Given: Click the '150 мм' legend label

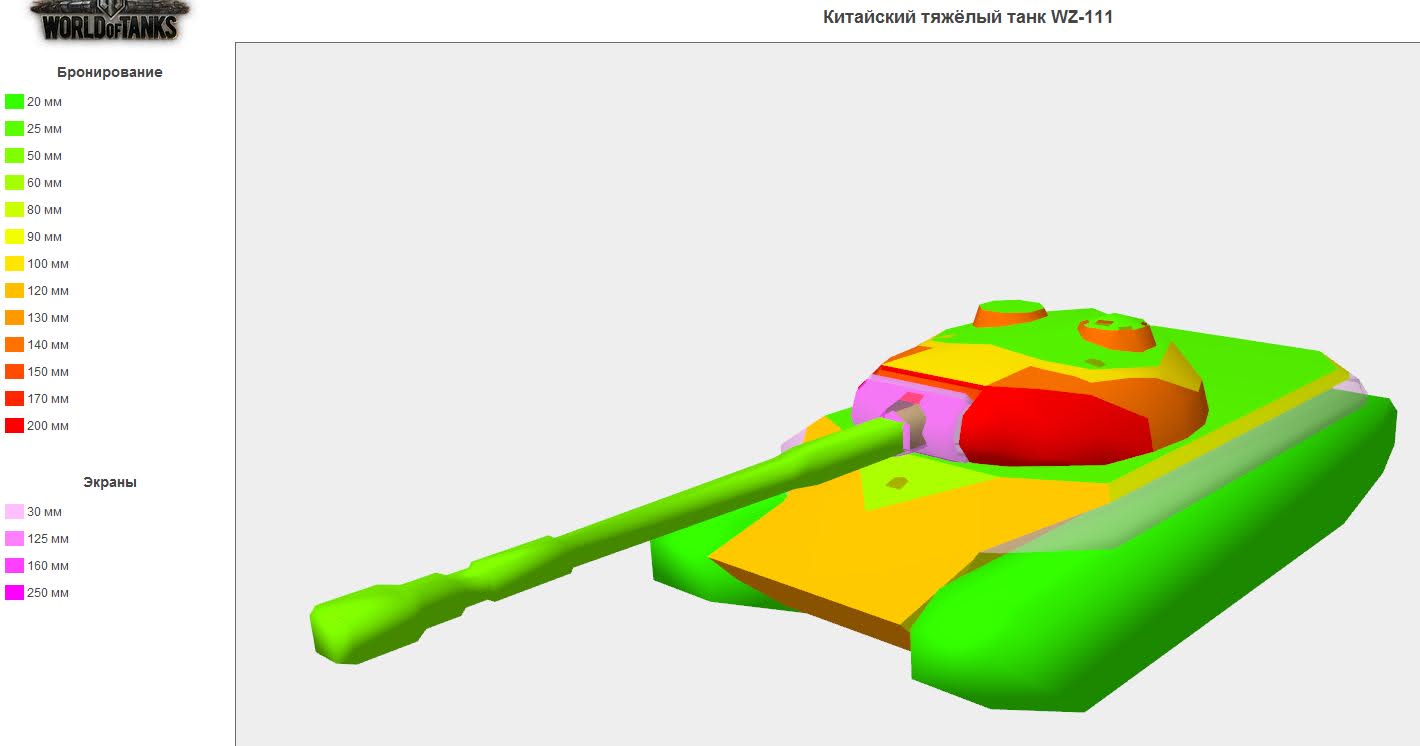Looking at the screenshot, I should (x=48, y=372).
